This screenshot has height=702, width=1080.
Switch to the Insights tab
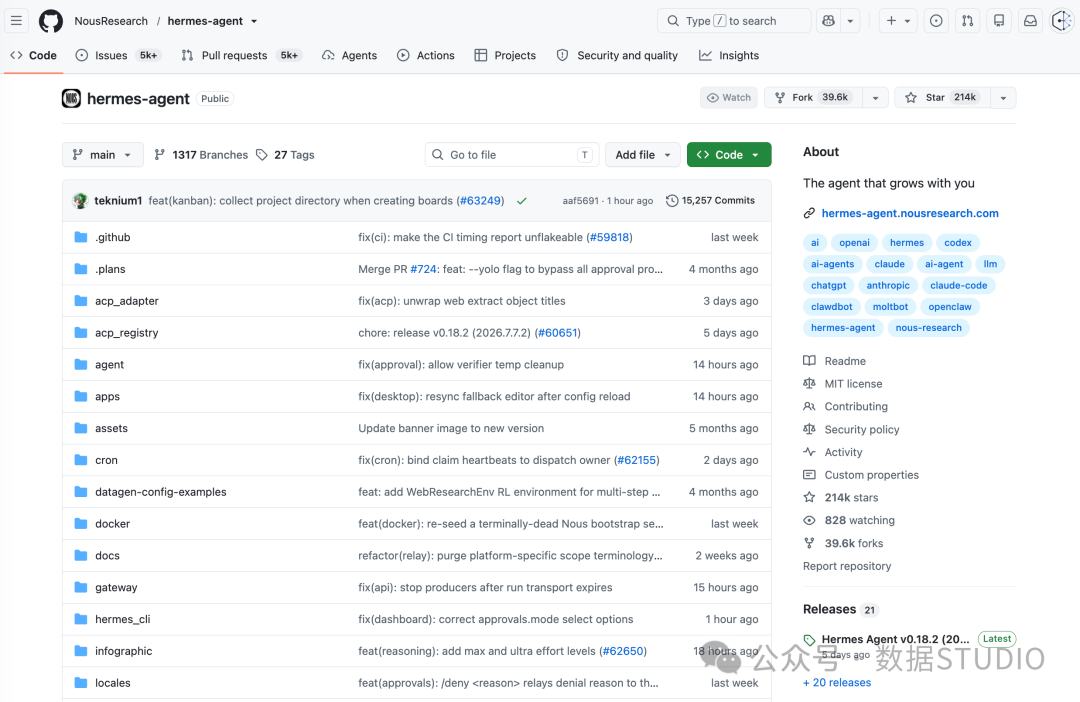[729, 55]
